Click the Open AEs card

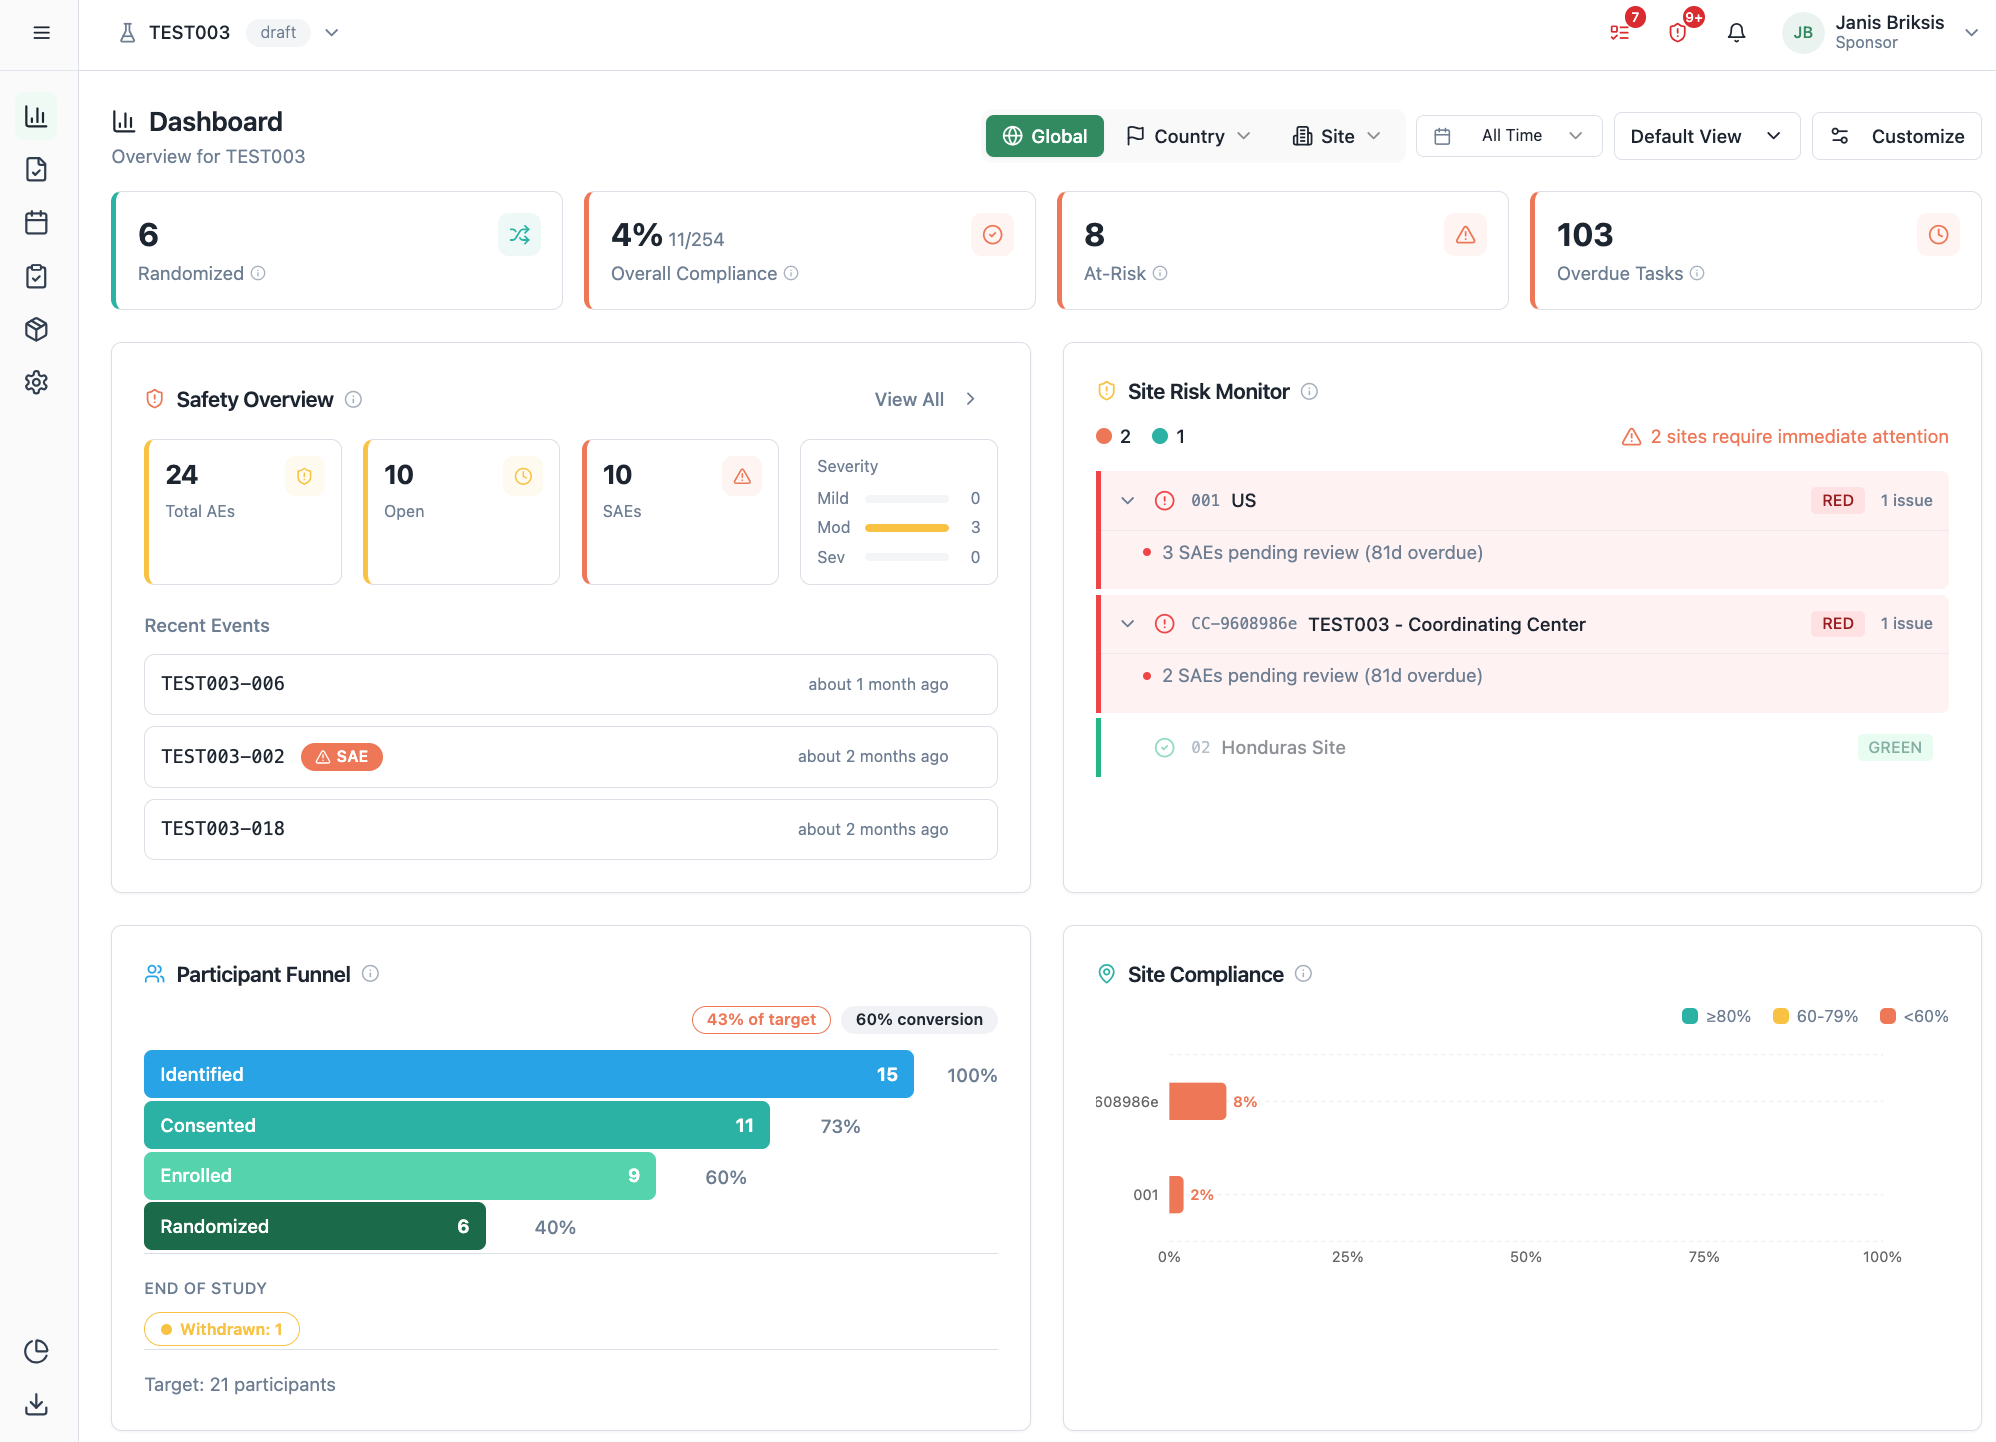(x=462, y=512)
